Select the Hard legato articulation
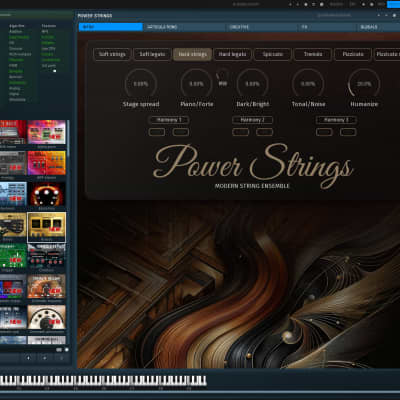Screen dimensions: 400x400 point(232,54)
